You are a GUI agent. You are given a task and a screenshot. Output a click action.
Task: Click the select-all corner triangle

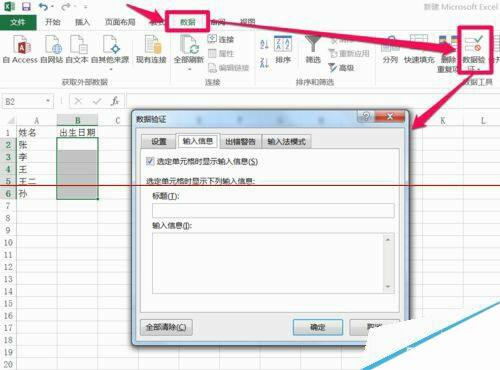pos(10,121)
